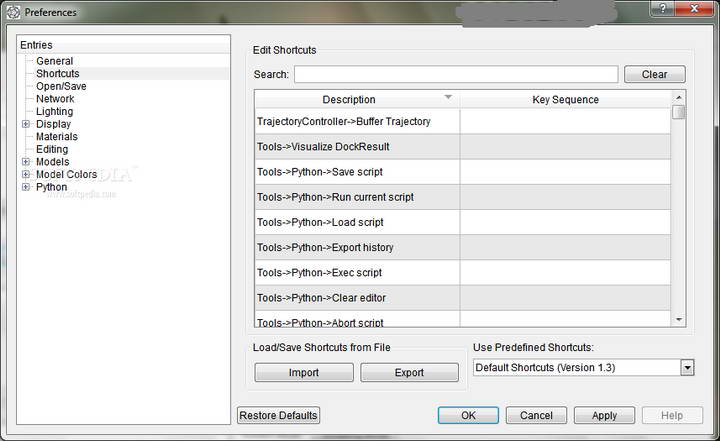Select Tools->Python->Run current script row

coord(462,197)
